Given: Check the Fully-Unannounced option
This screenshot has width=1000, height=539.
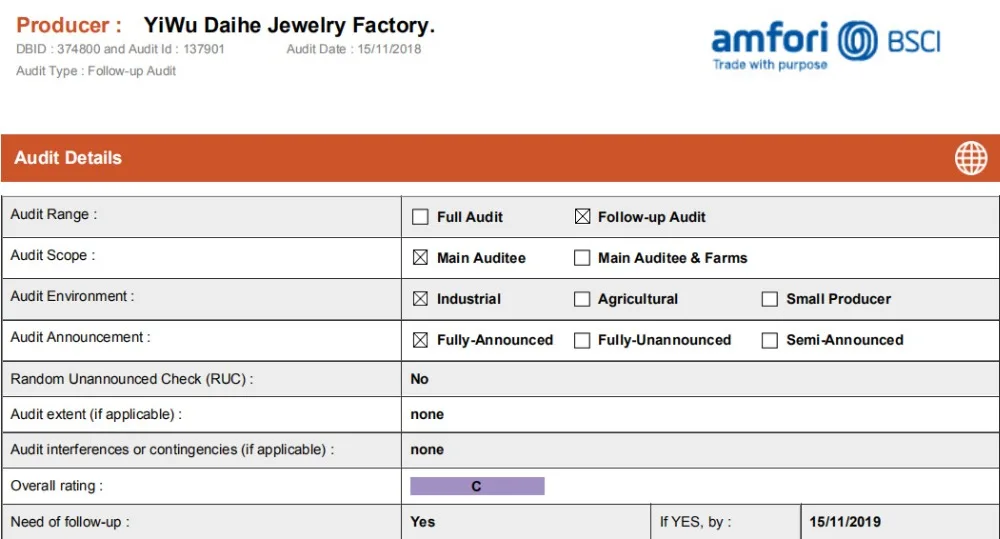Looking at the screenshot, I should click(x=582, y=340).
